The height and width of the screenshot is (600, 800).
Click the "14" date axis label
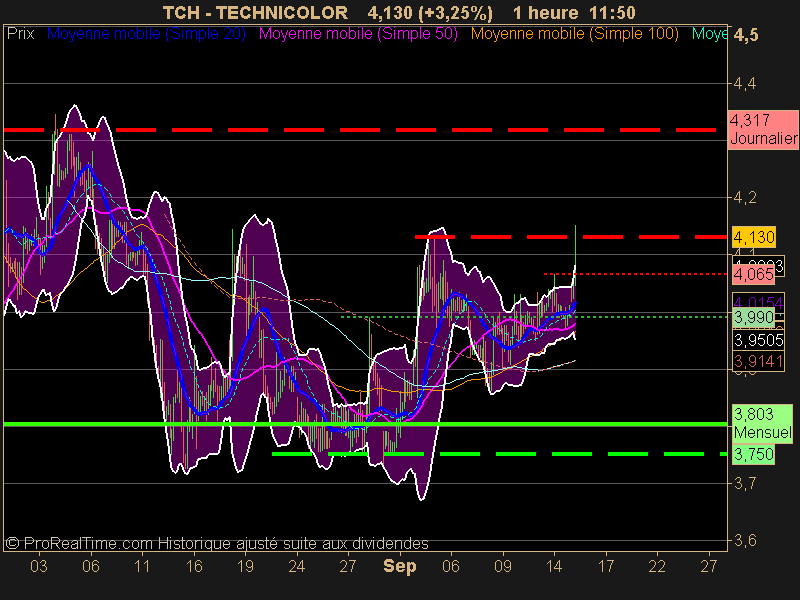(555, 566)
